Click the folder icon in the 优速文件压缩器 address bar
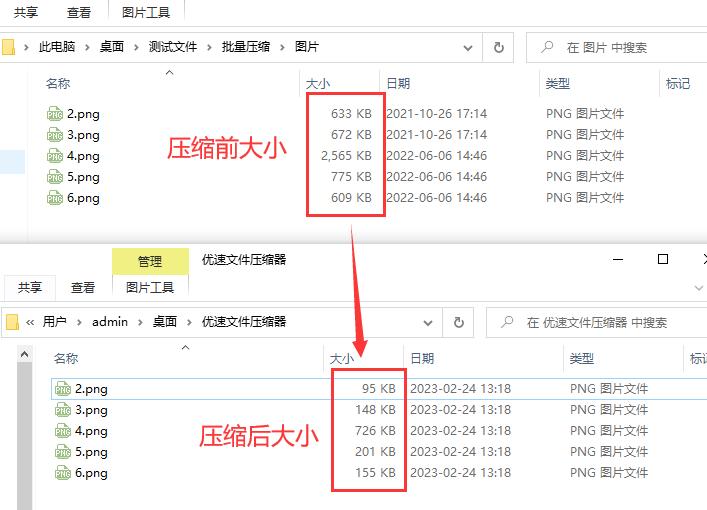 tap(12, 322)
